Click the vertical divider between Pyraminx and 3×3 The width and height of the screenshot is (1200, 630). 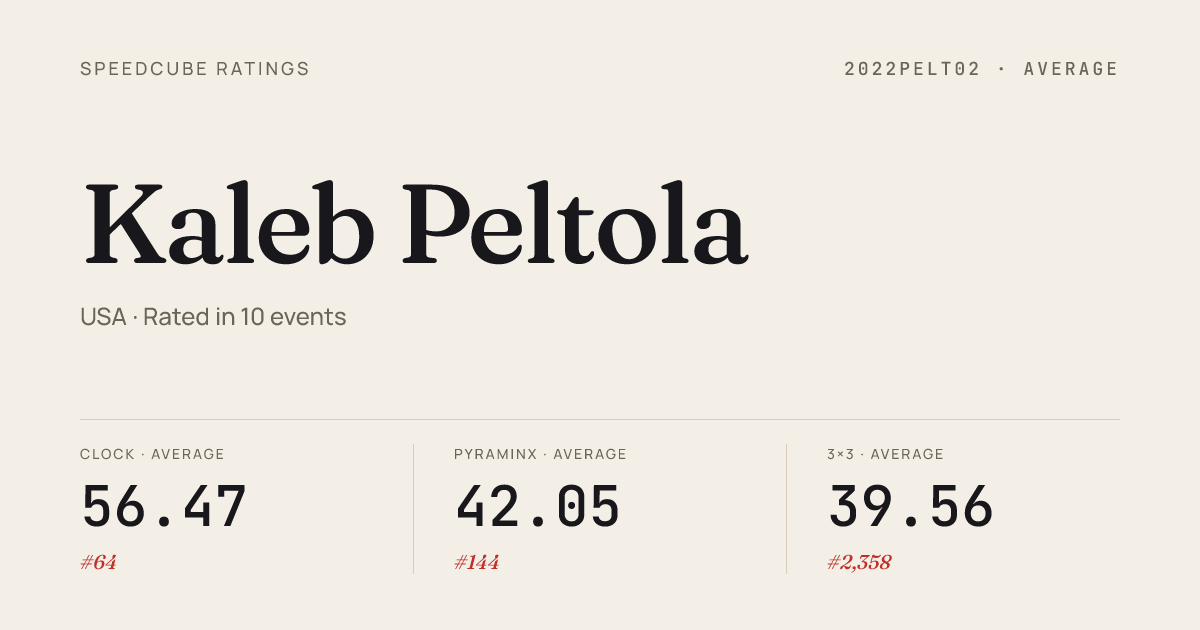point(786,509)
